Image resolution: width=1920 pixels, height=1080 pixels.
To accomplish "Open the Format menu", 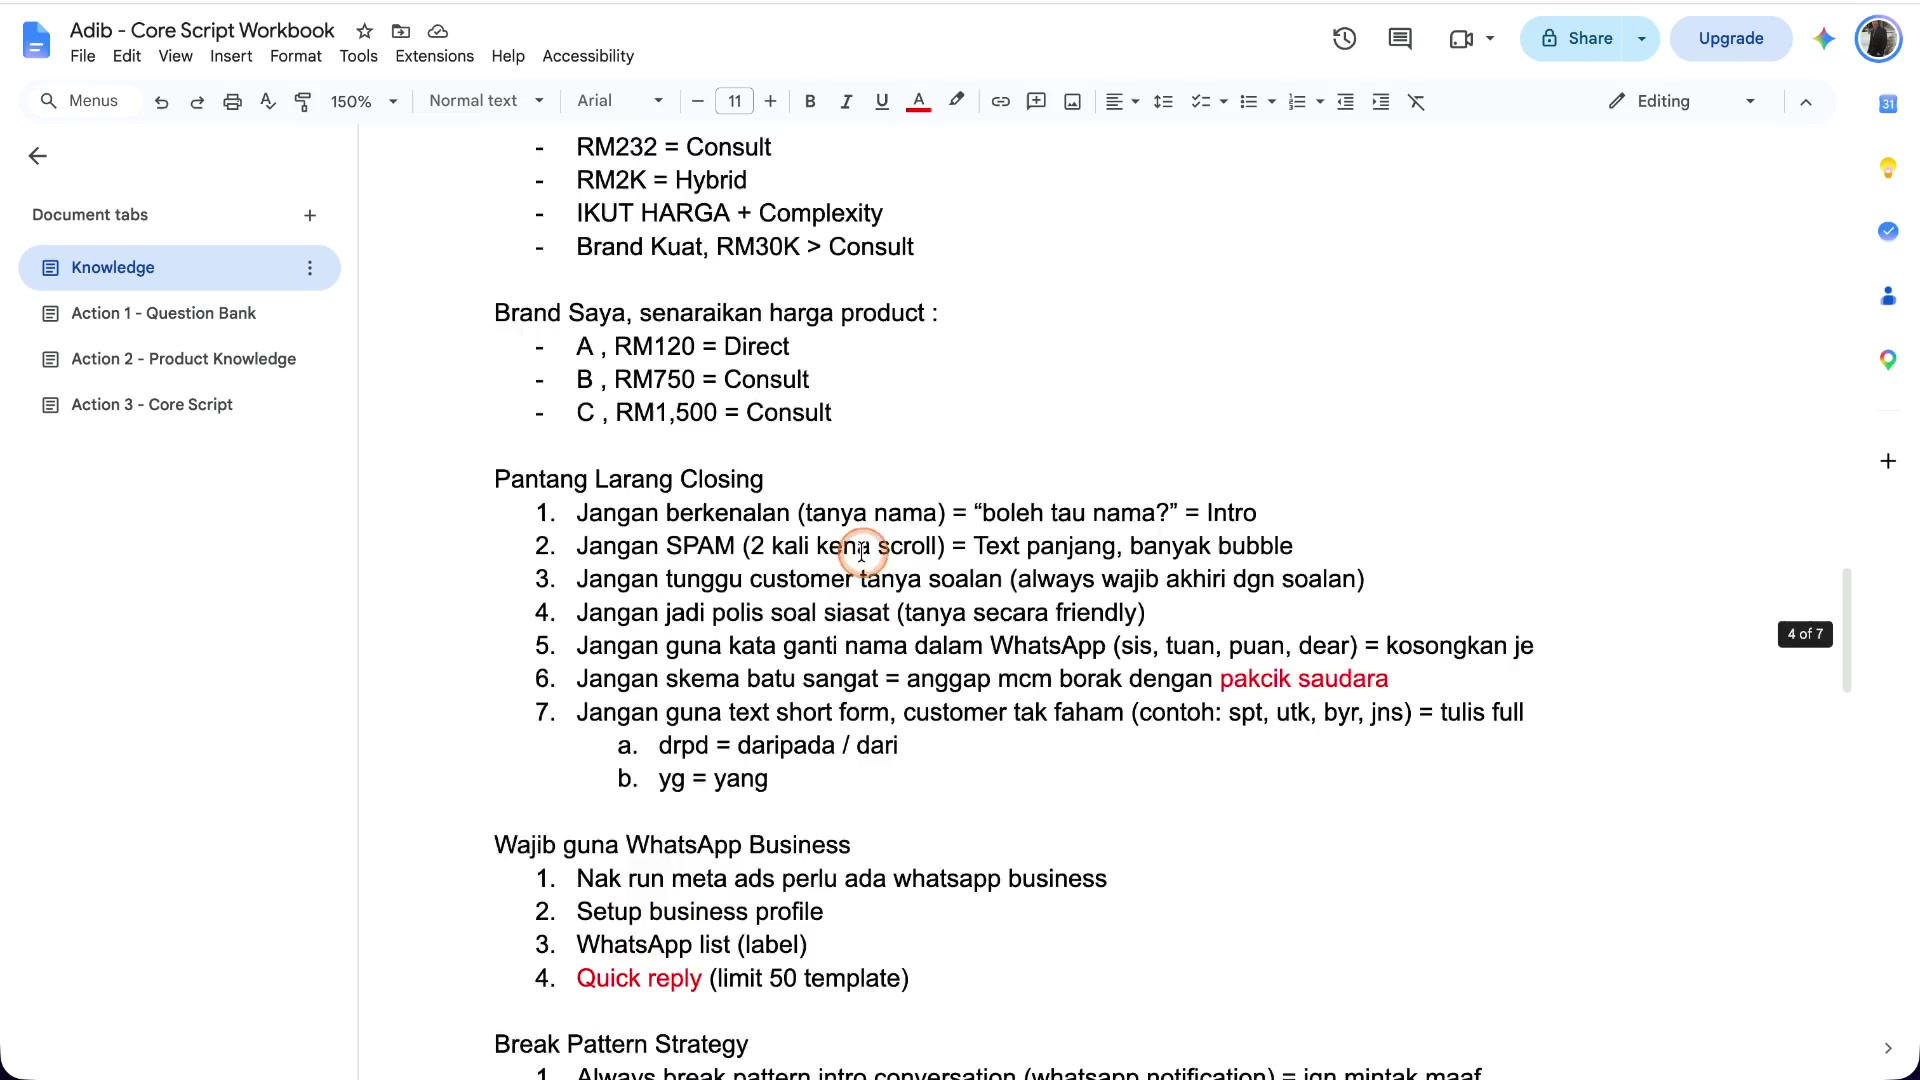I will [295, 56].
